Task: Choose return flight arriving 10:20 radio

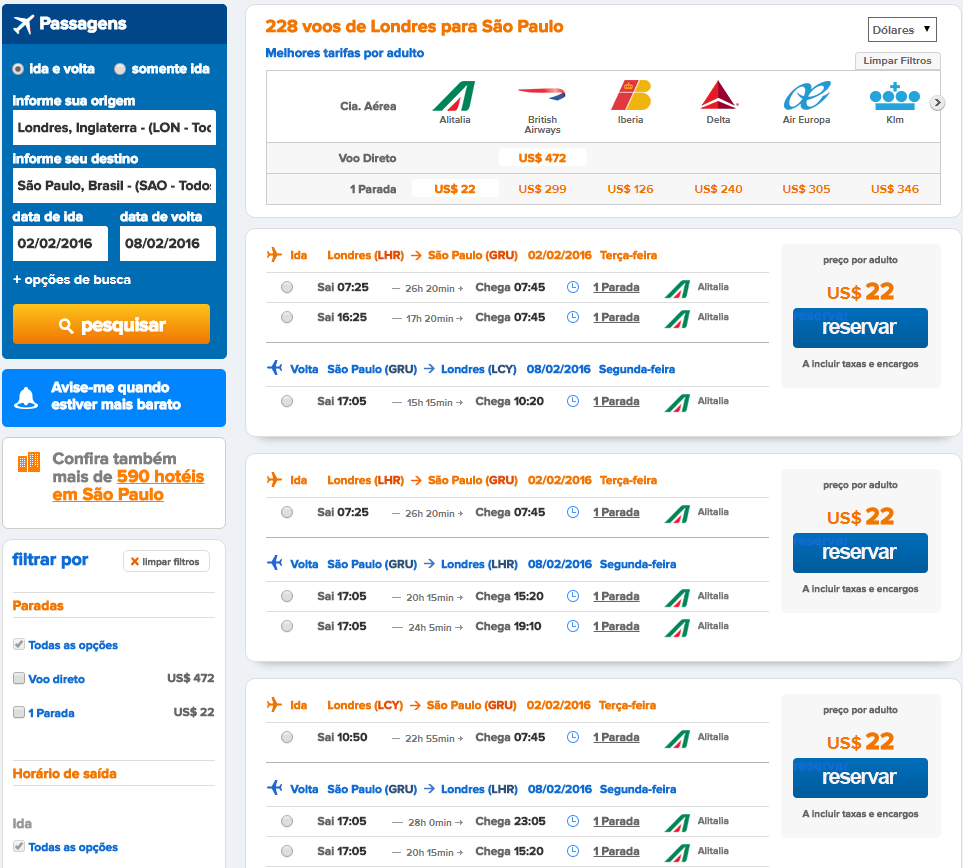Action: click(x=287, y=401)
